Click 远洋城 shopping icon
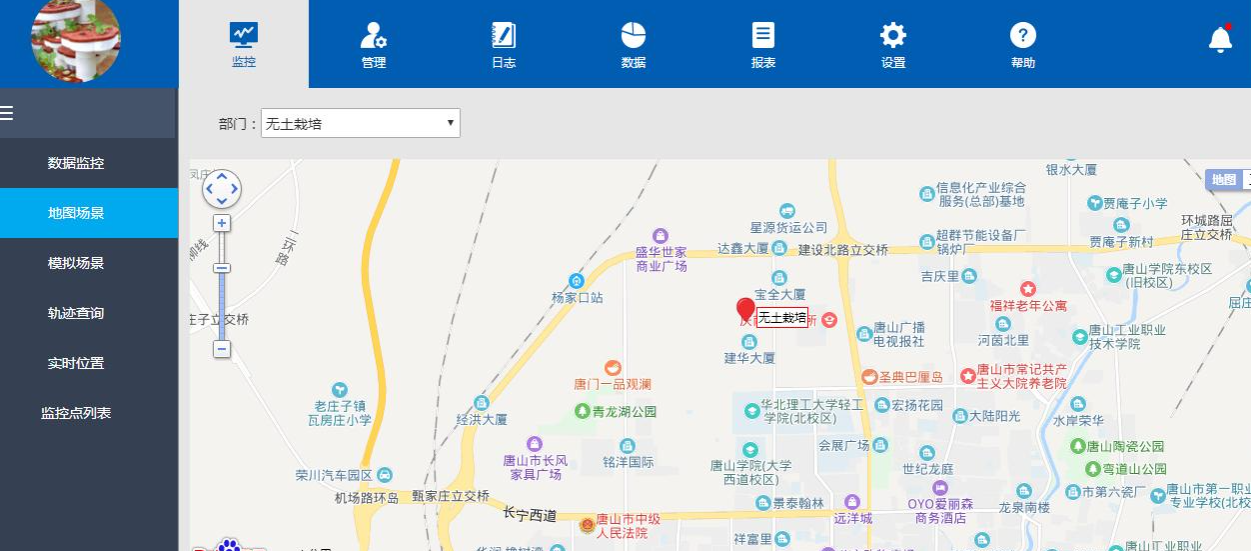This screenshot has width=1251, height=551. 851,501
